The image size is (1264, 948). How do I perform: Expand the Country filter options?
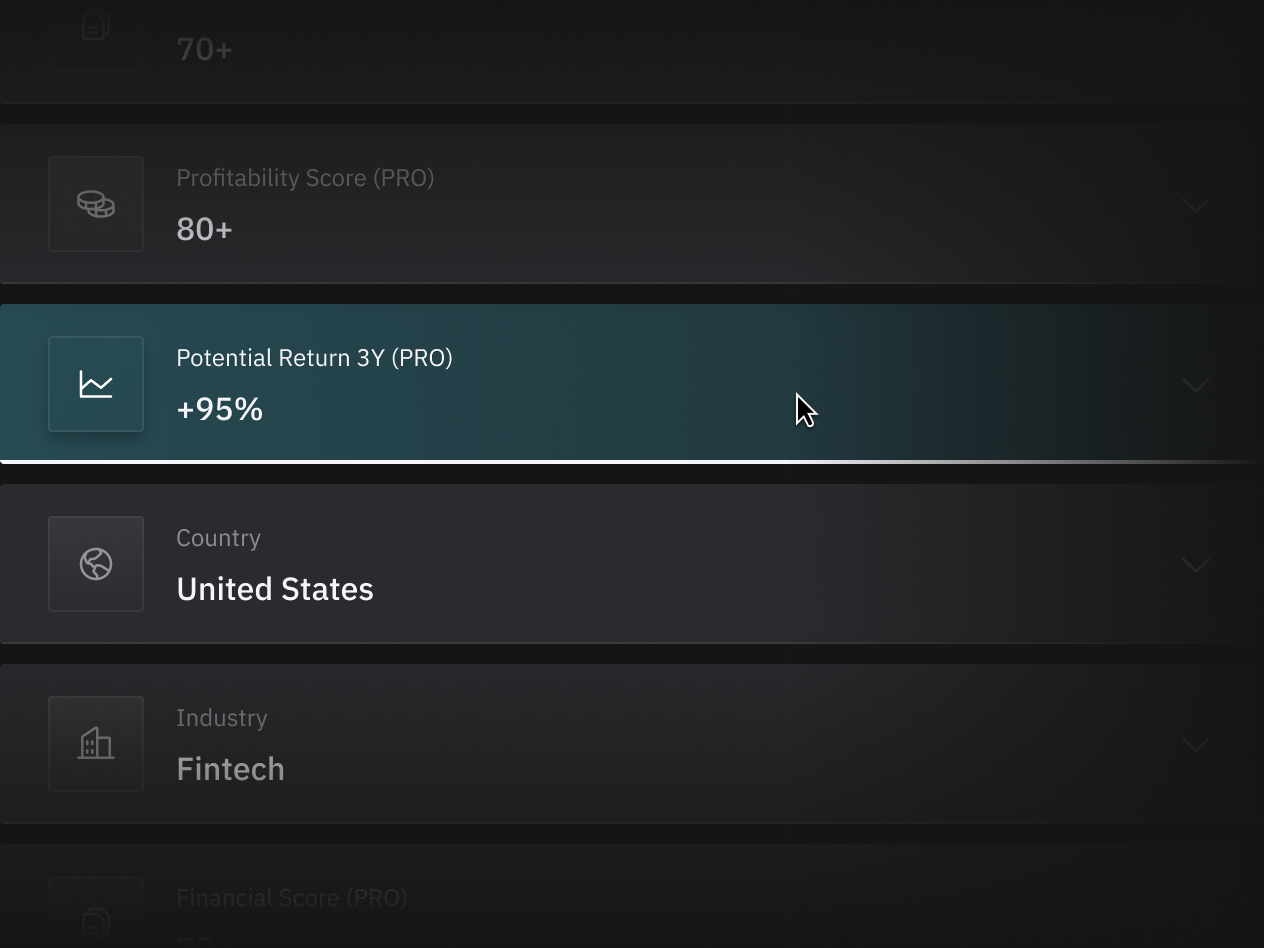[1195, 564]
